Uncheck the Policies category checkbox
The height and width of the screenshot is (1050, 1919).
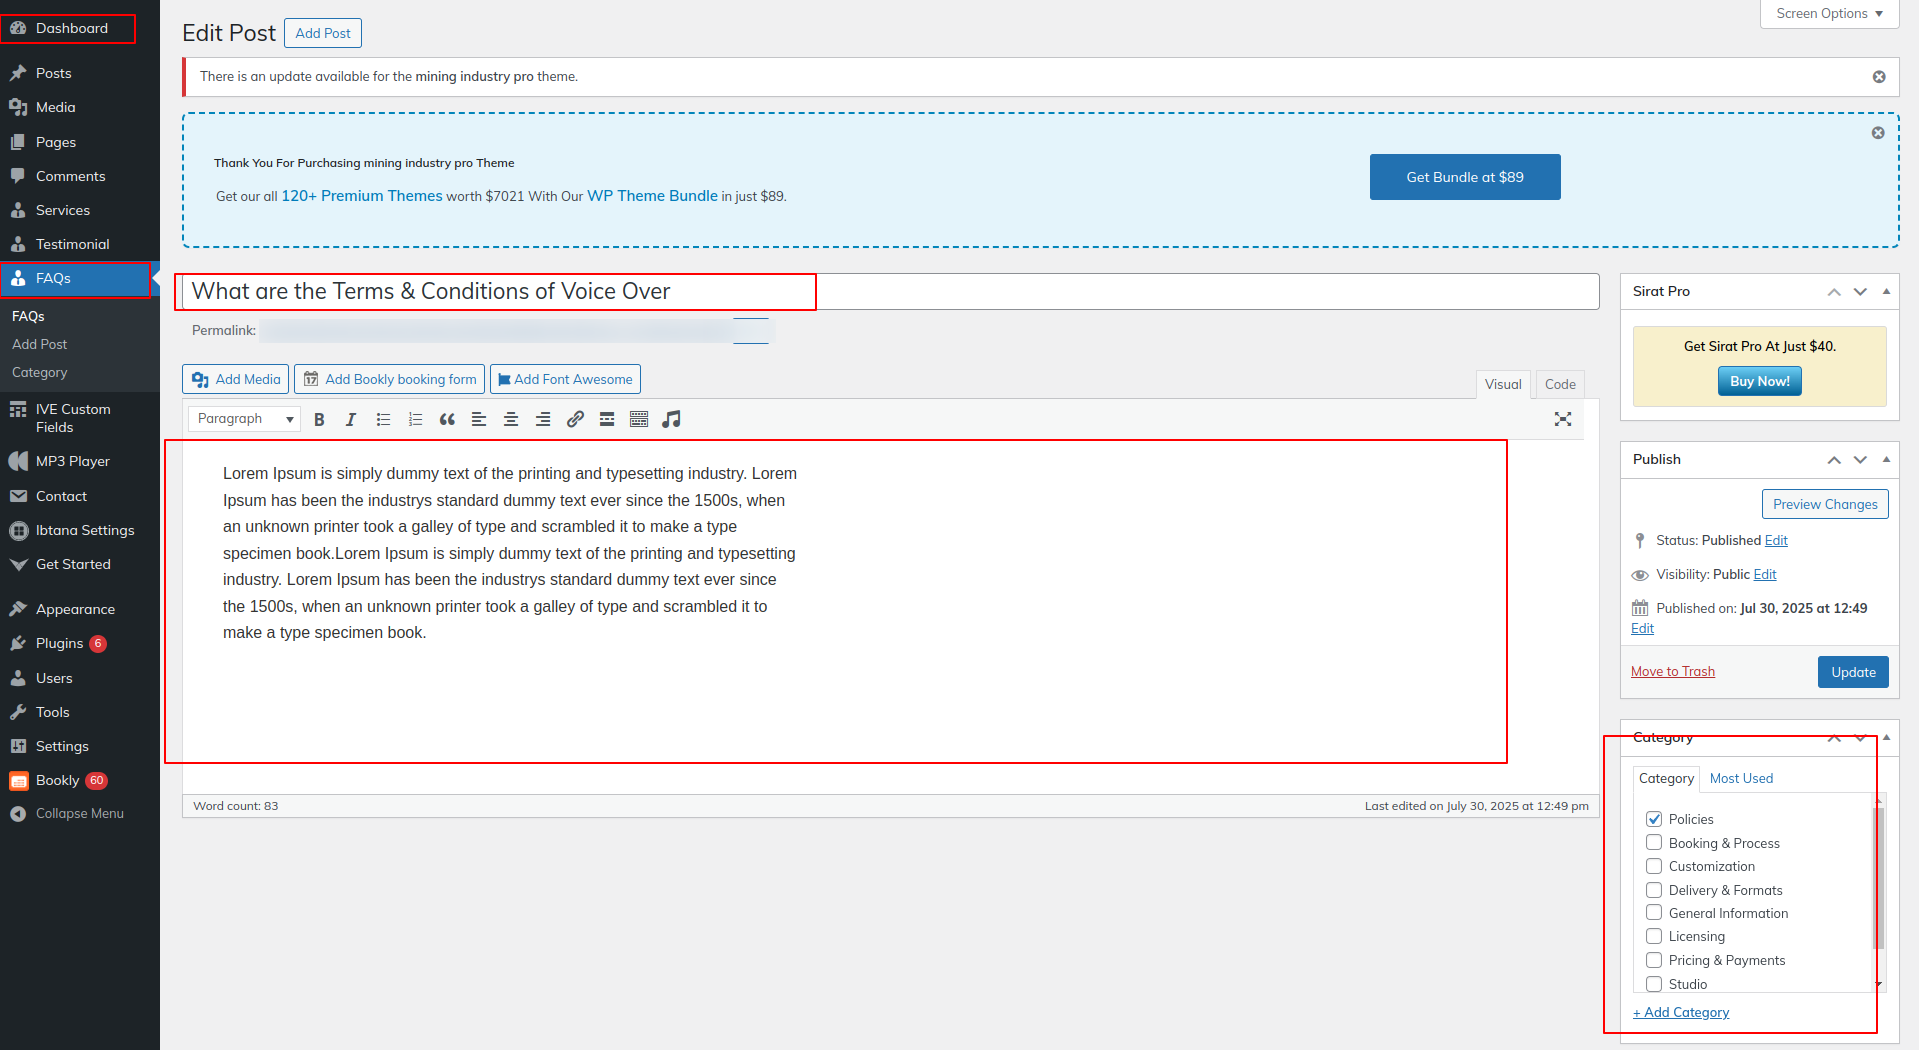pos(1654,819)
